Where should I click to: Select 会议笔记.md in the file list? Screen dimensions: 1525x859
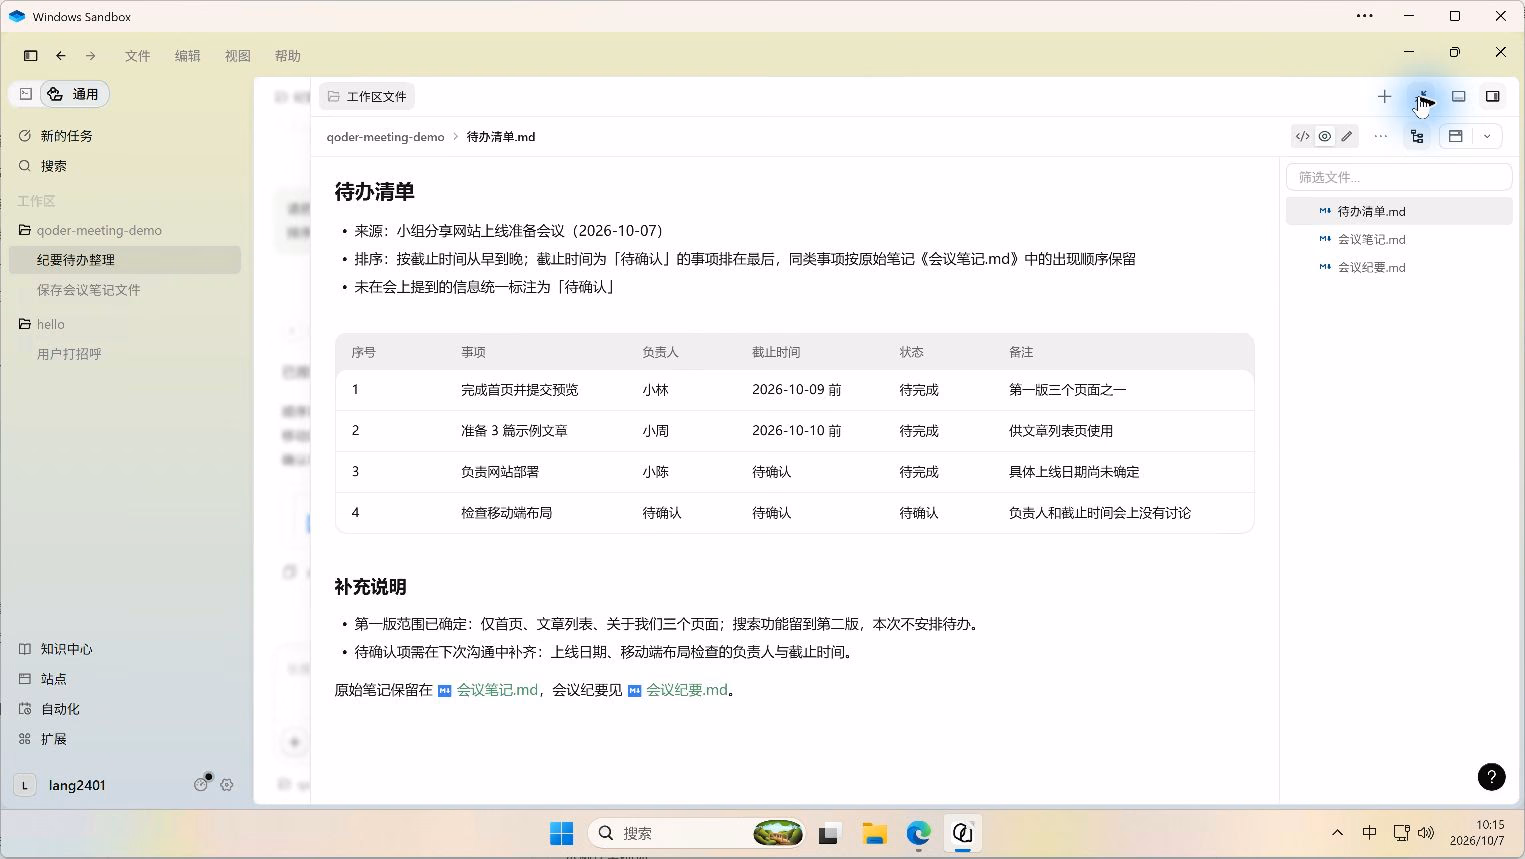pos(1399,240)
